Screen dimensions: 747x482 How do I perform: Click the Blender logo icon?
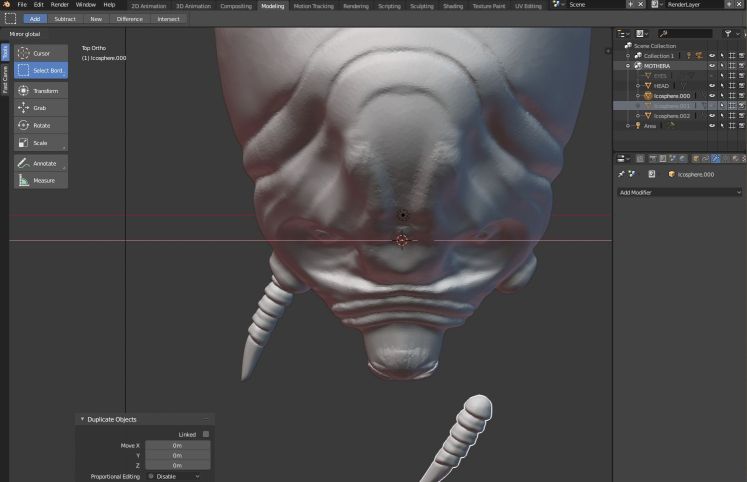[x=7, y=4]
